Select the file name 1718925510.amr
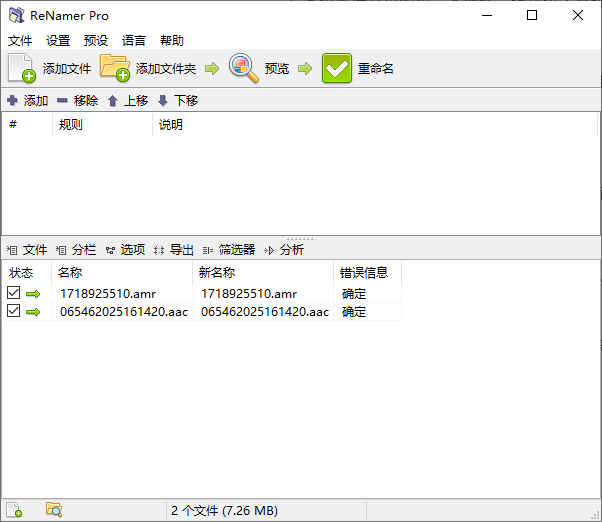This screenshot has width=602, height=522. (108, 294)
